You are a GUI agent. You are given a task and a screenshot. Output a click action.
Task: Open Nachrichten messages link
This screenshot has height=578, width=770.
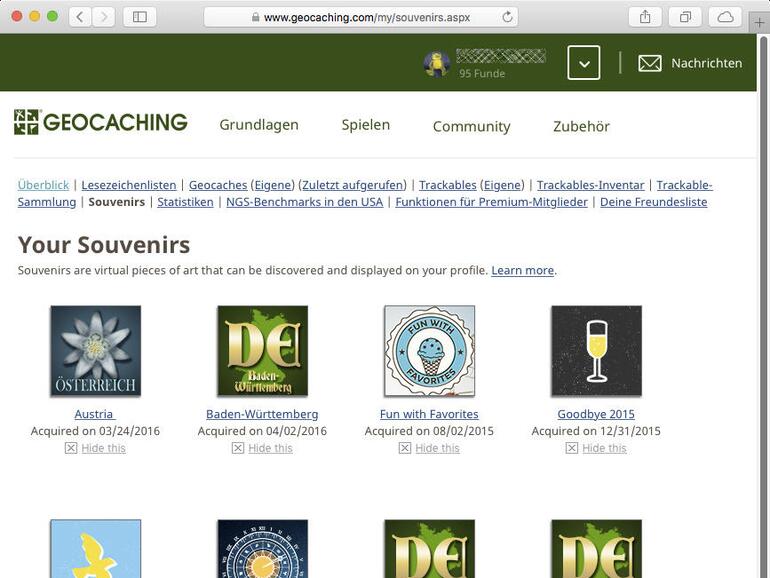[x=707, y=63]
